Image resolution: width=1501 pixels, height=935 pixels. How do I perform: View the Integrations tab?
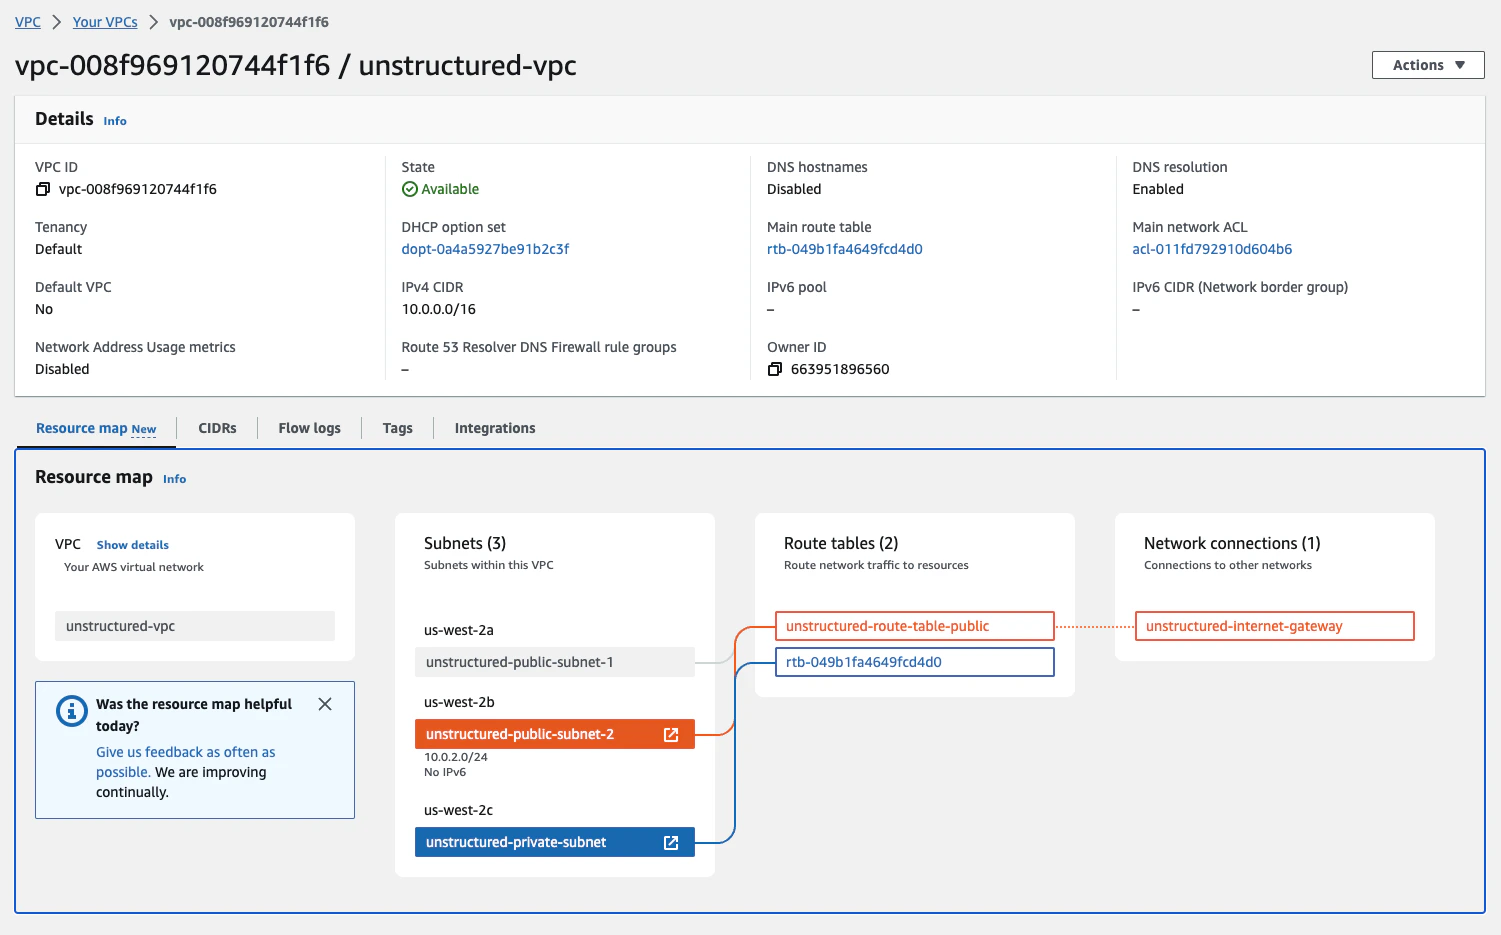click(494, 428)
